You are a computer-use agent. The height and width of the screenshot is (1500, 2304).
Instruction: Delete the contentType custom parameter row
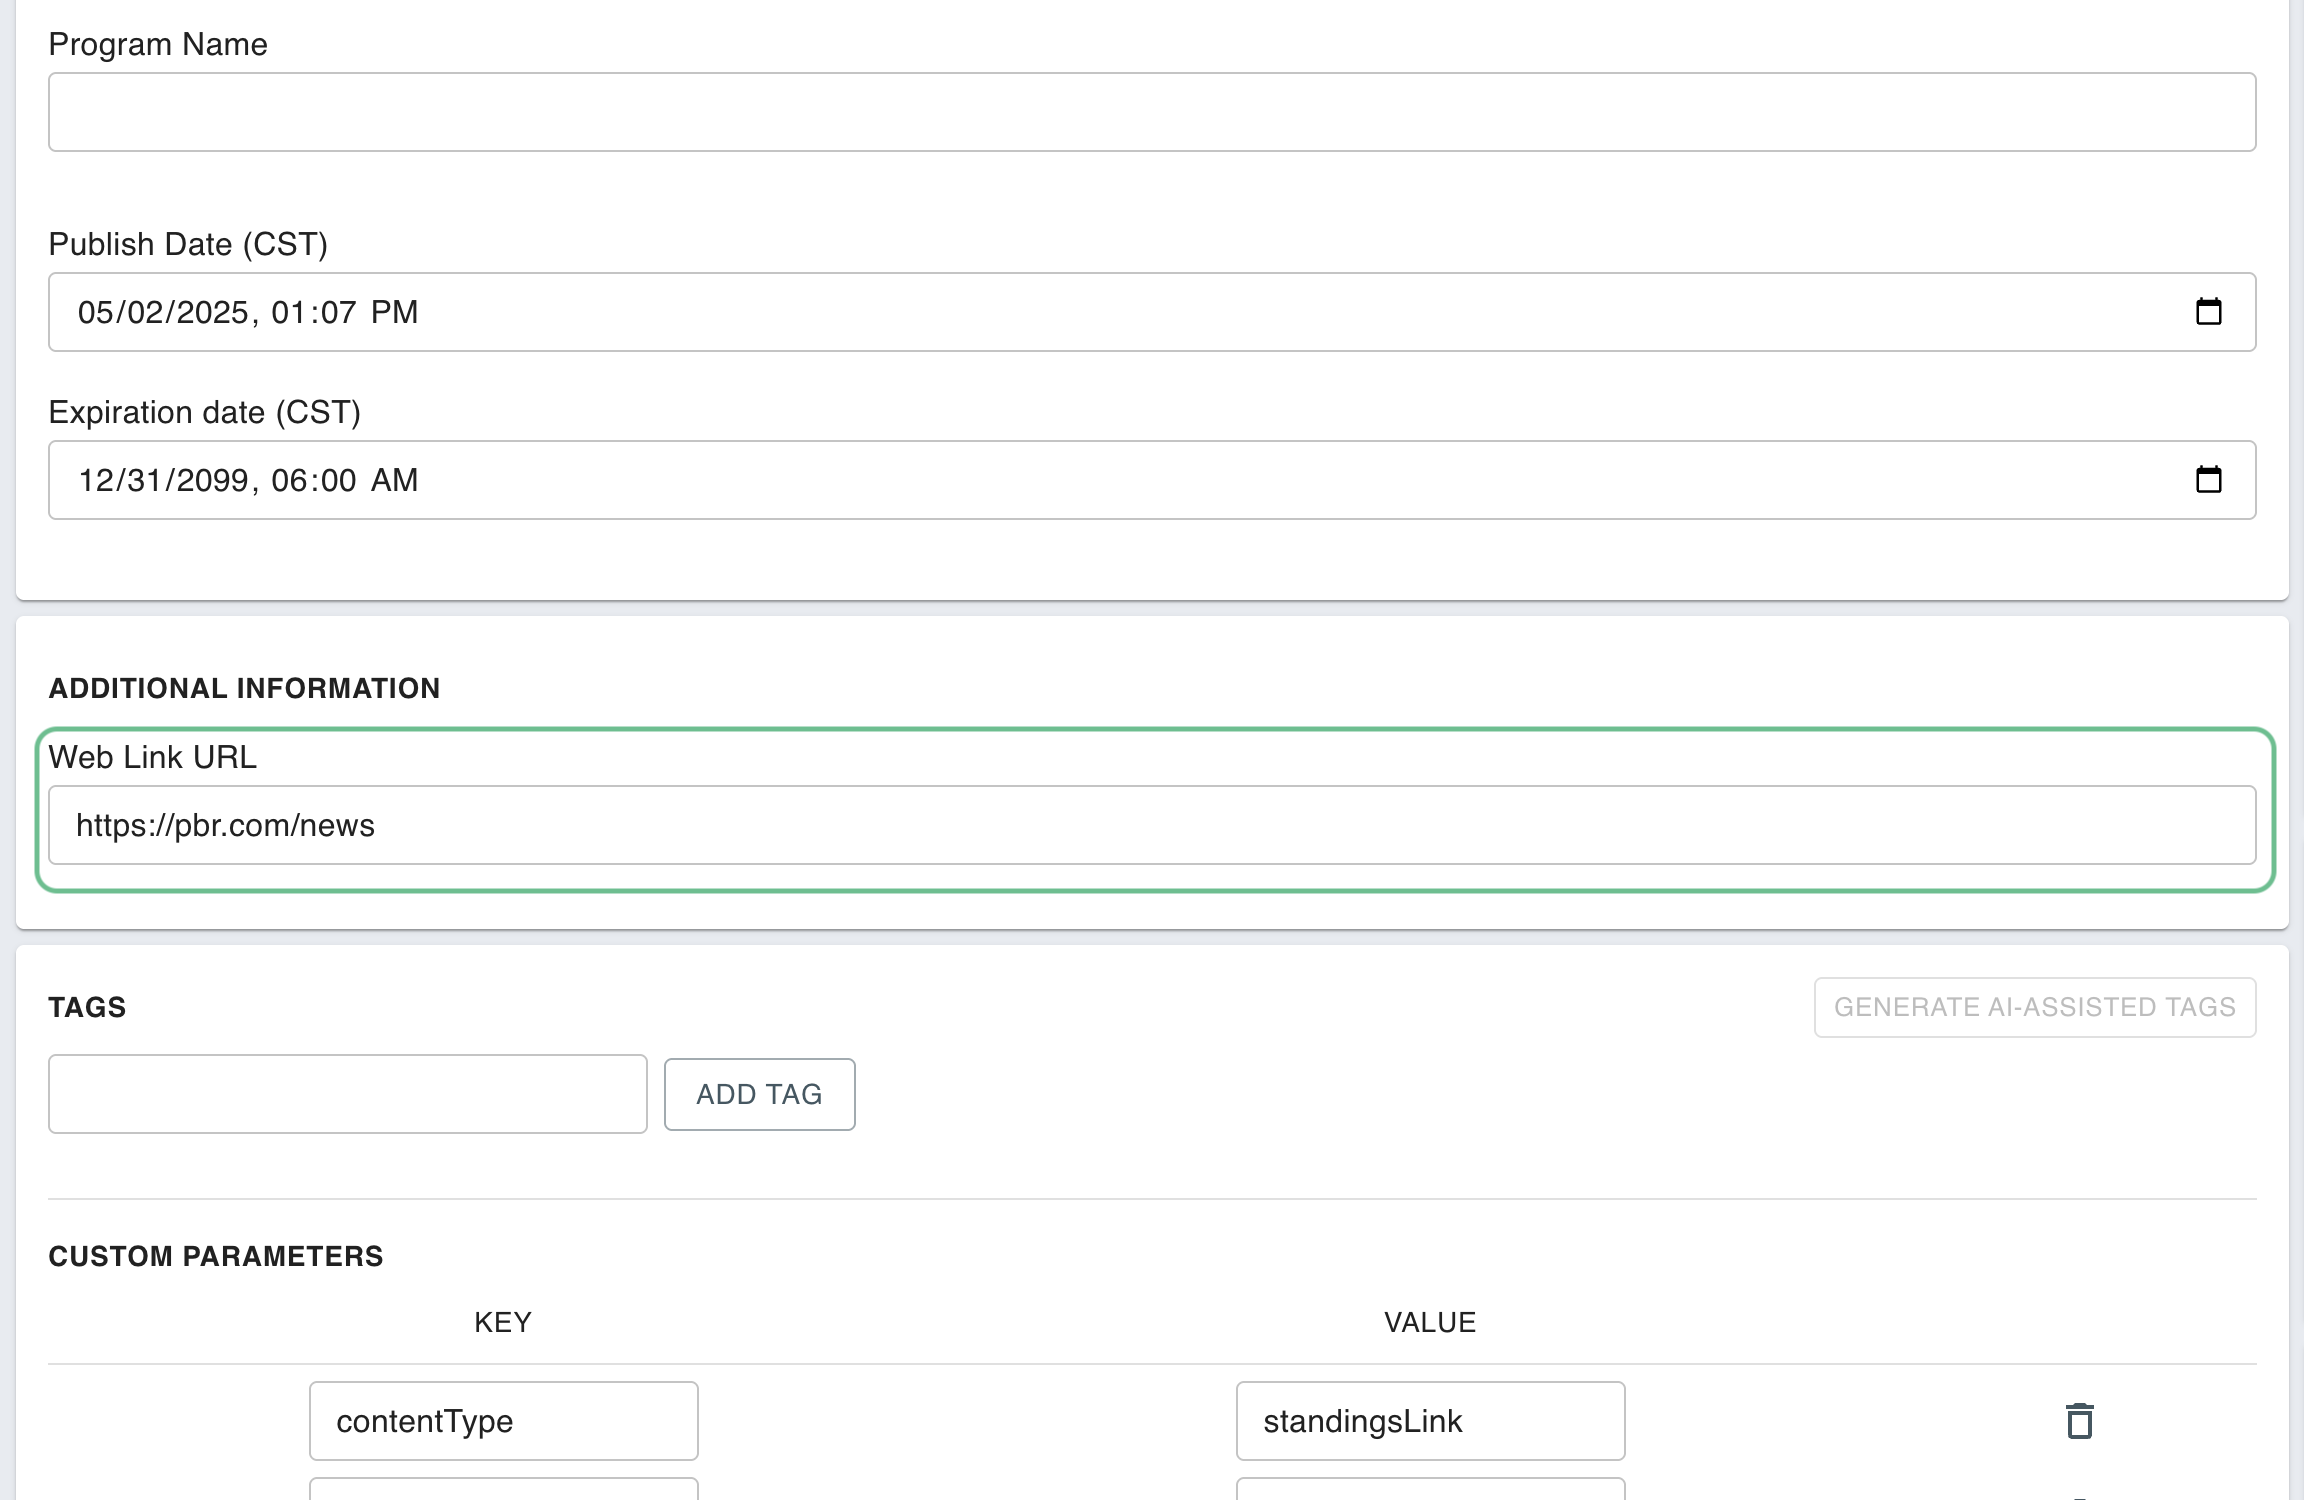point(2079,1421)
